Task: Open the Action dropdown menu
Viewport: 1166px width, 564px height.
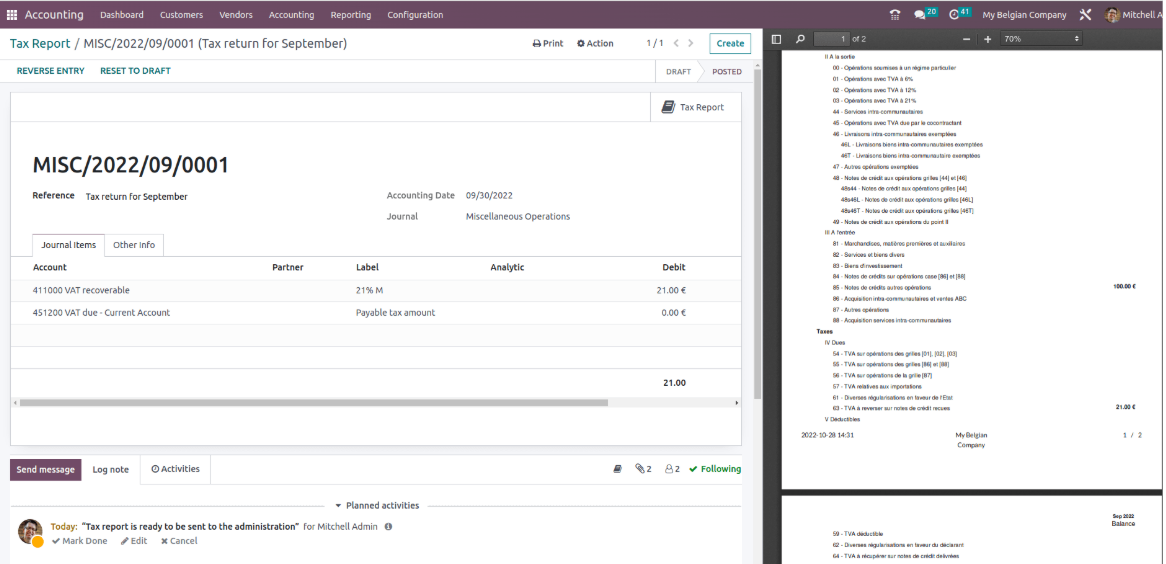Action: [596, 44]
